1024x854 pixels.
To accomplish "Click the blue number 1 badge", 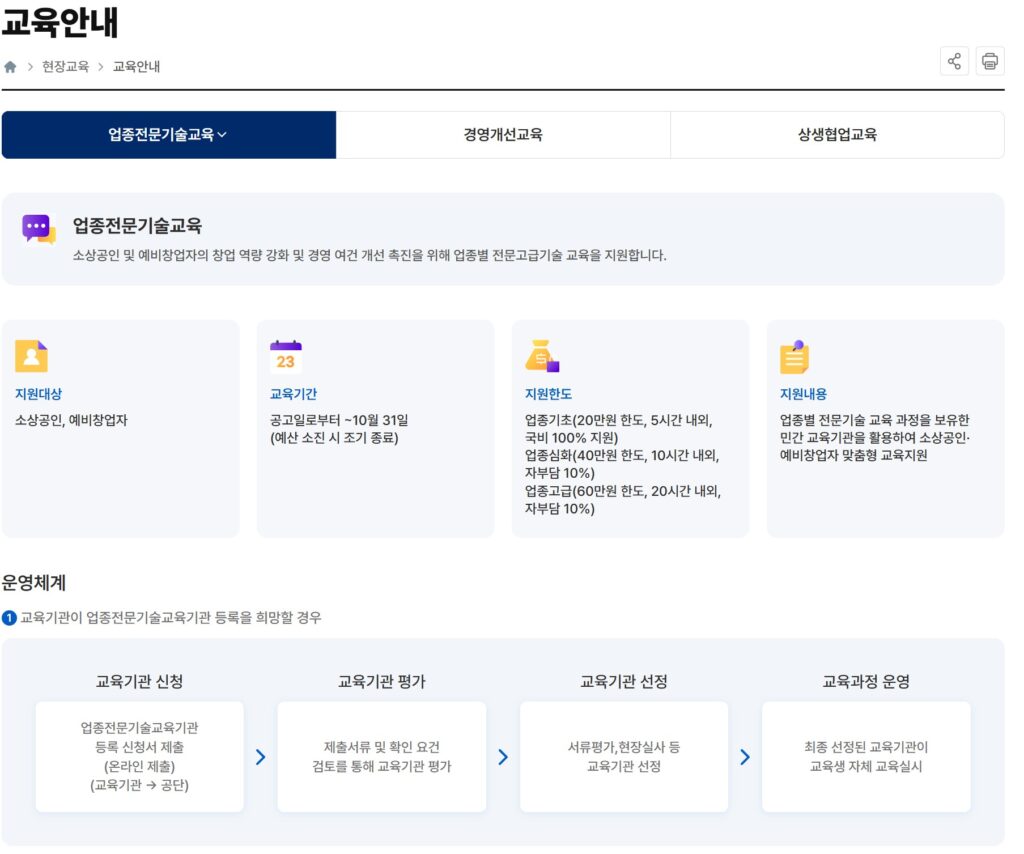I will (x=9, y=618).
